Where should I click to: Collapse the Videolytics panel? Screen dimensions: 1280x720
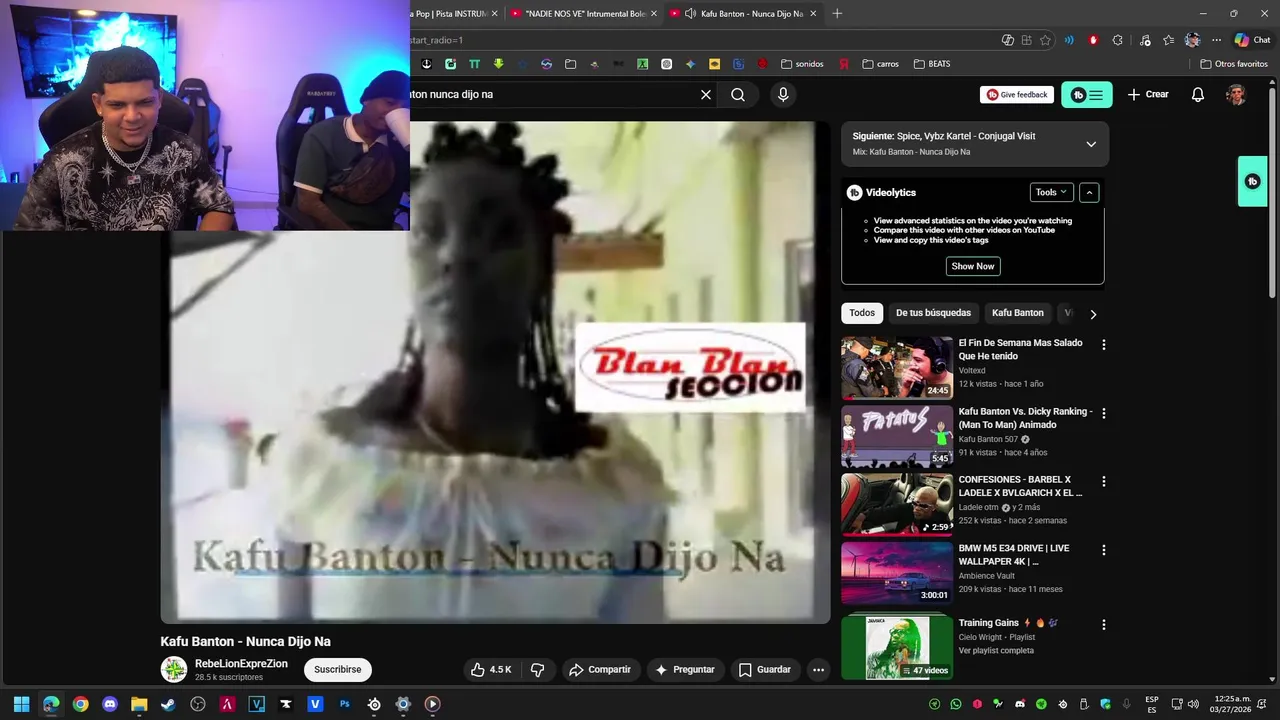point(1089,192)
